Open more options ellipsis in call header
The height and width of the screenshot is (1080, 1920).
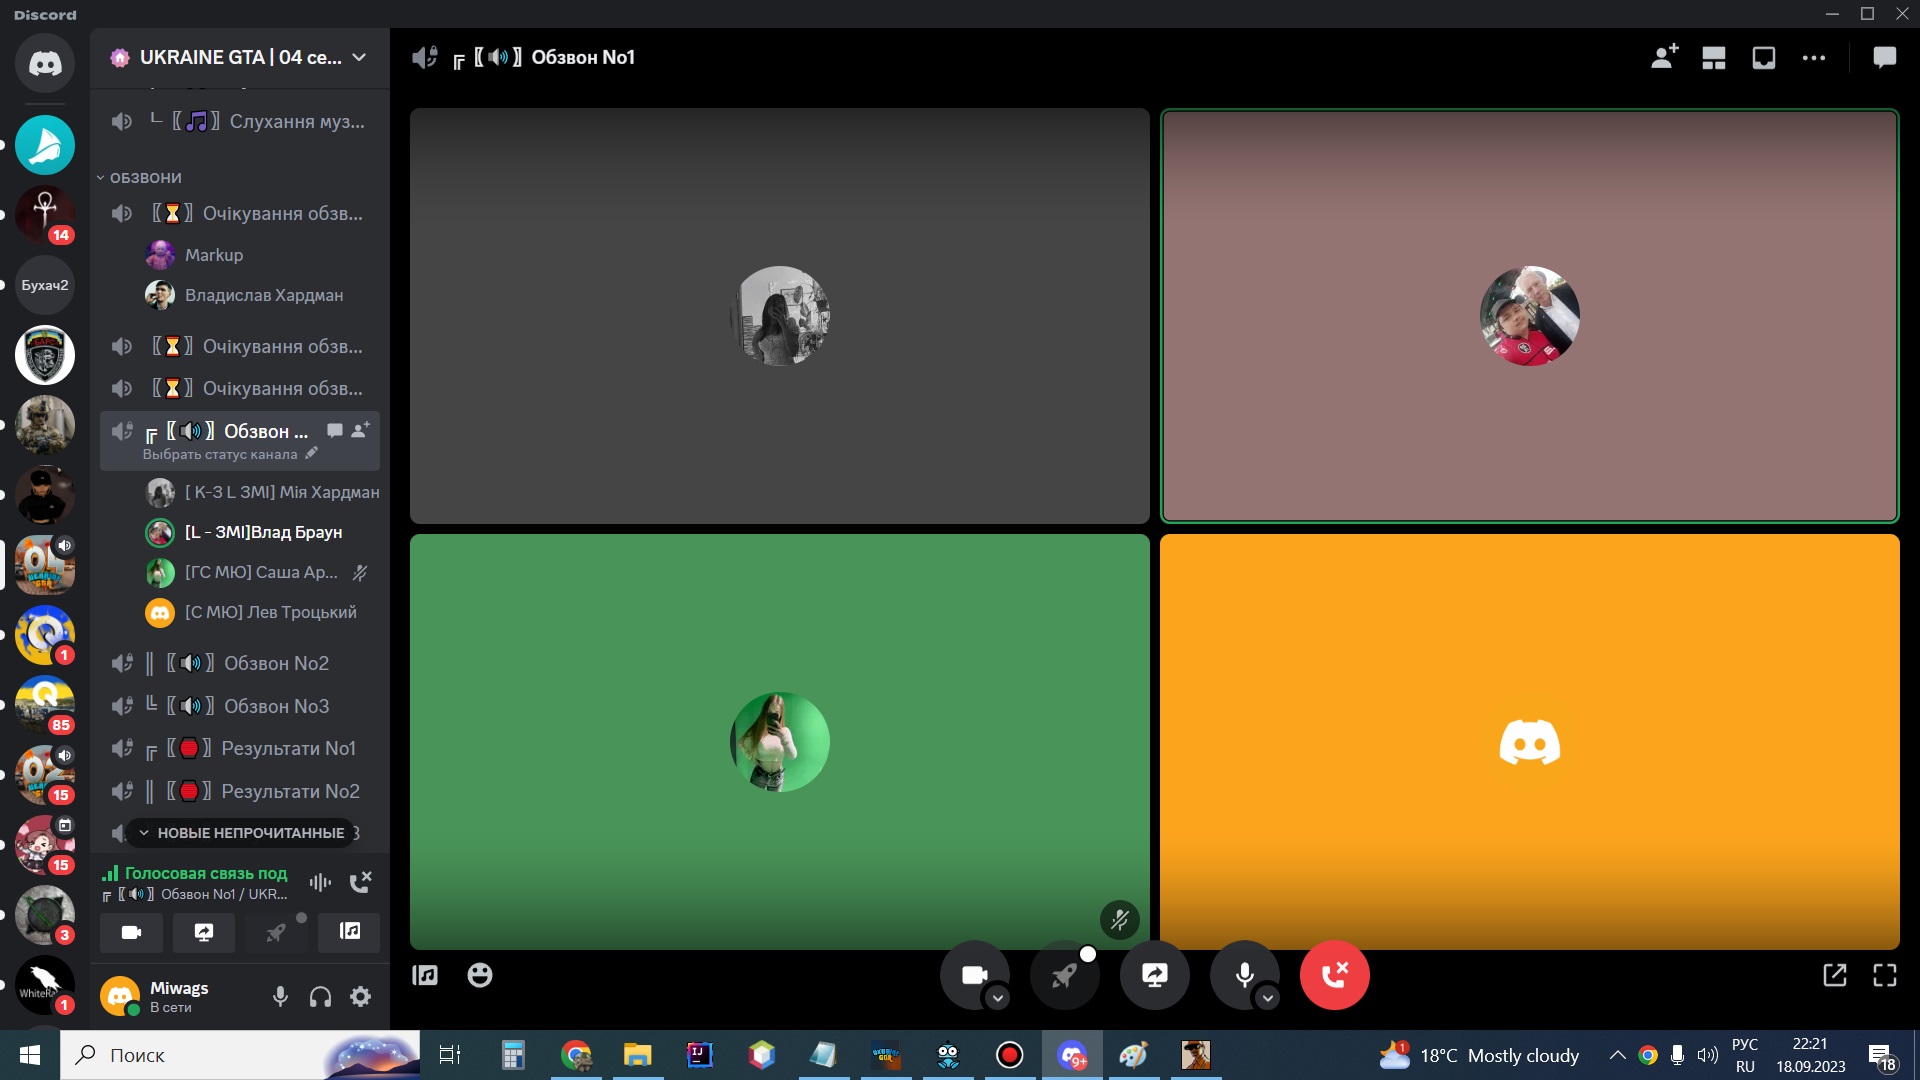click(x=1814, y=58)
